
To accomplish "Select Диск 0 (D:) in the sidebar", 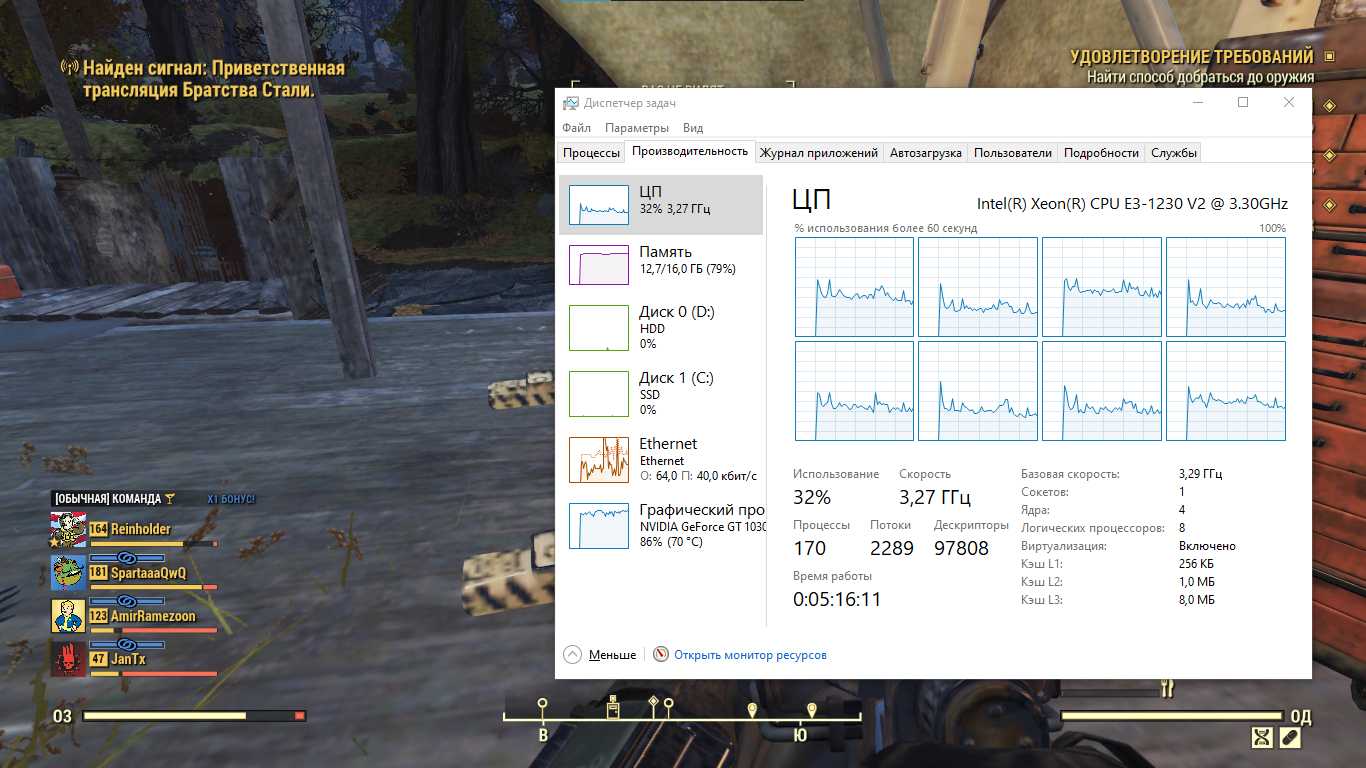I will [661, 328].
